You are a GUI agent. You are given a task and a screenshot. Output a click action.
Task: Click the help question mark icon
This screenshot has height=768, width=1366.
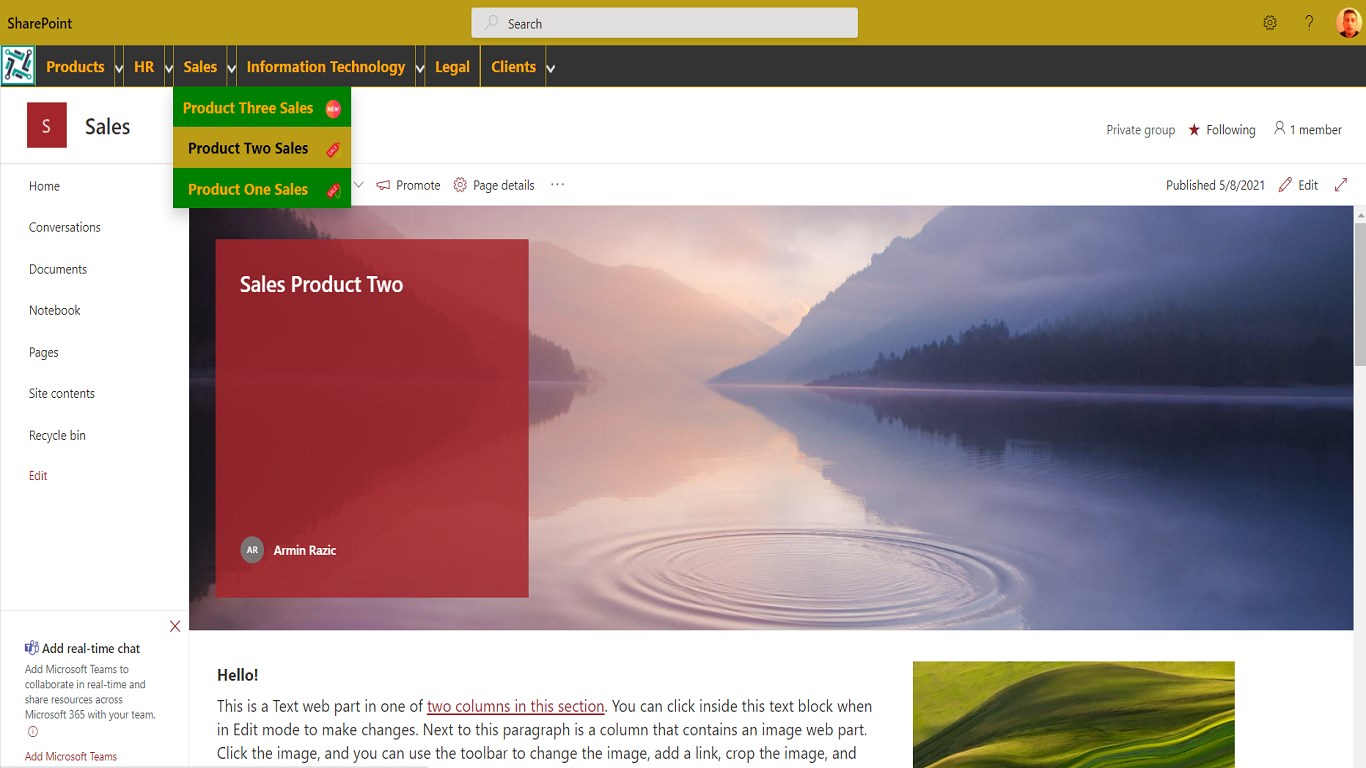(x=1309, y=23)
